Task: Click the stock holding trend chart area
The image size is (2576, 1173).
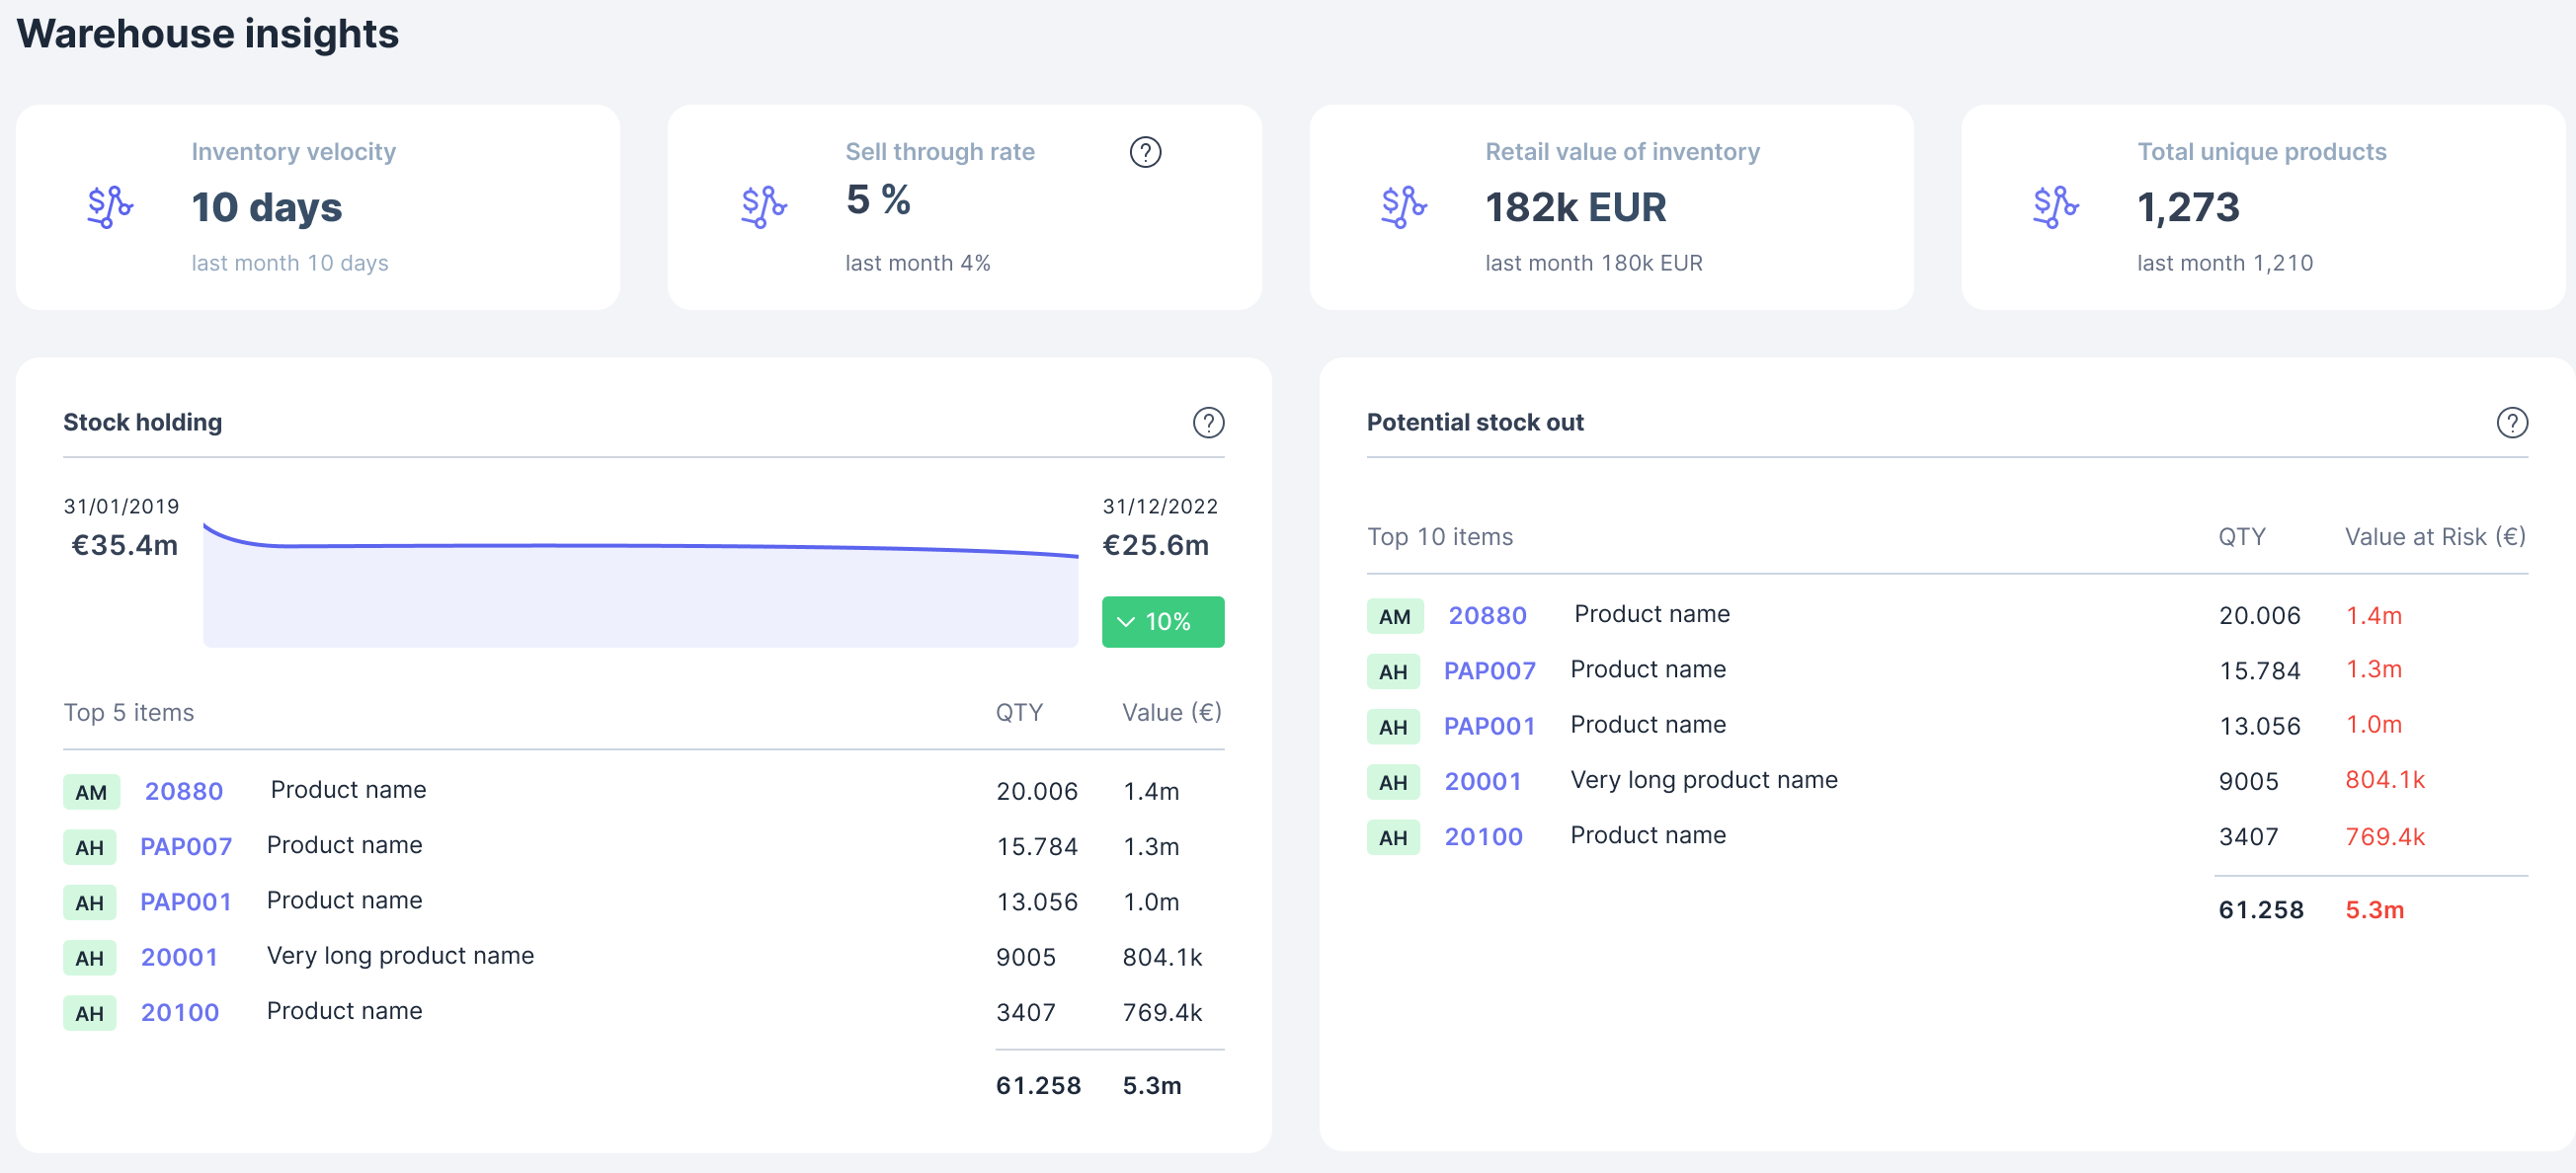Action: click(640, 595)
